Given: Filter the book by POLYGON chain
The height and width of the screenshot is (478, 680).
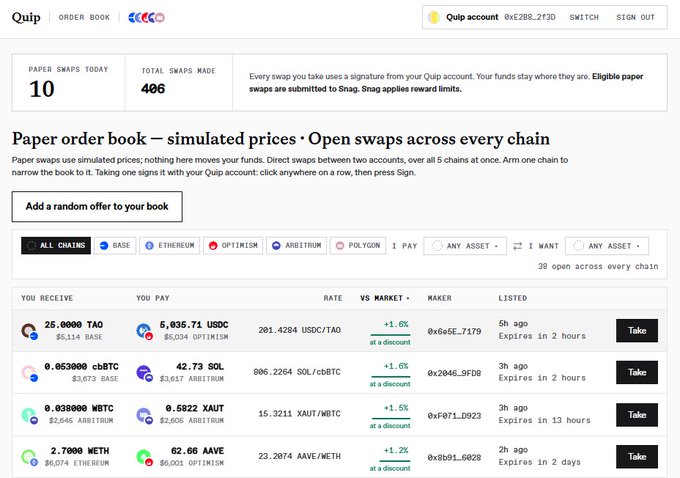Looking at the screenshot, I should (x=358, y=246).
